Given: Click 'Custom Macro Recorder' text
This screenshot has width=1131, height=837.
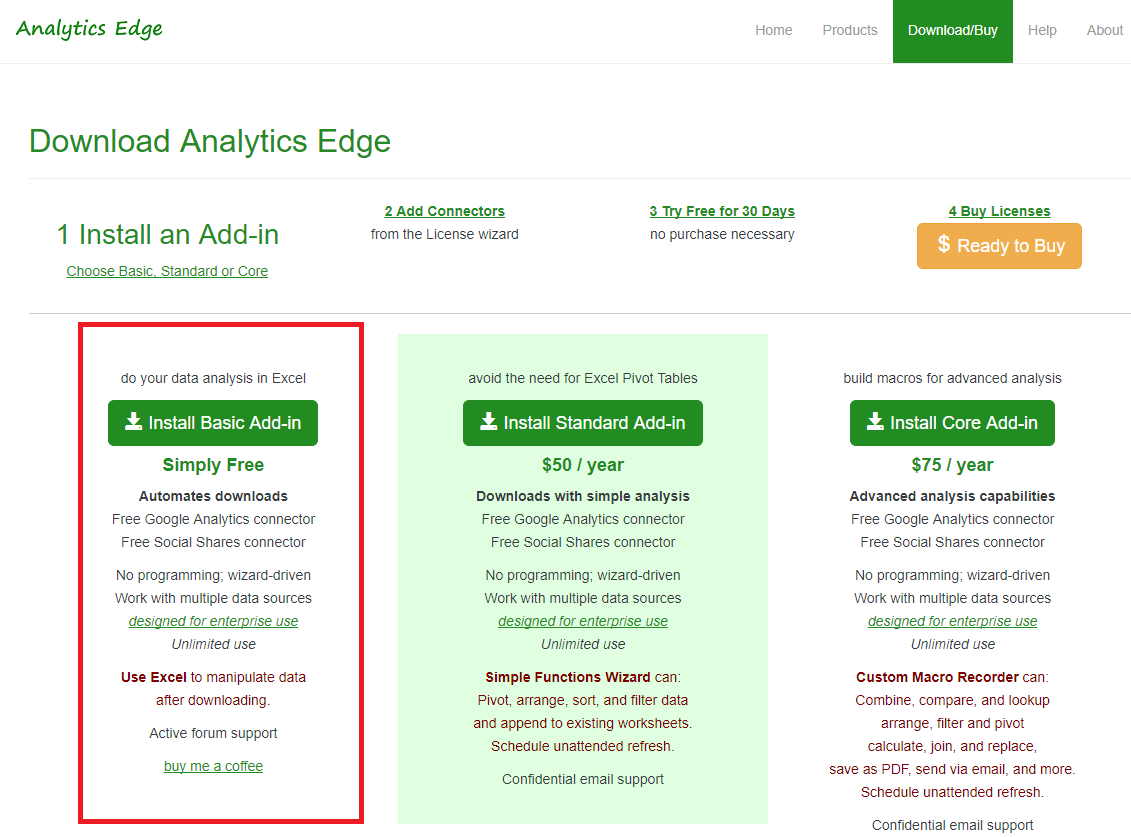Looking at the screenshot, I should [937, 678].
